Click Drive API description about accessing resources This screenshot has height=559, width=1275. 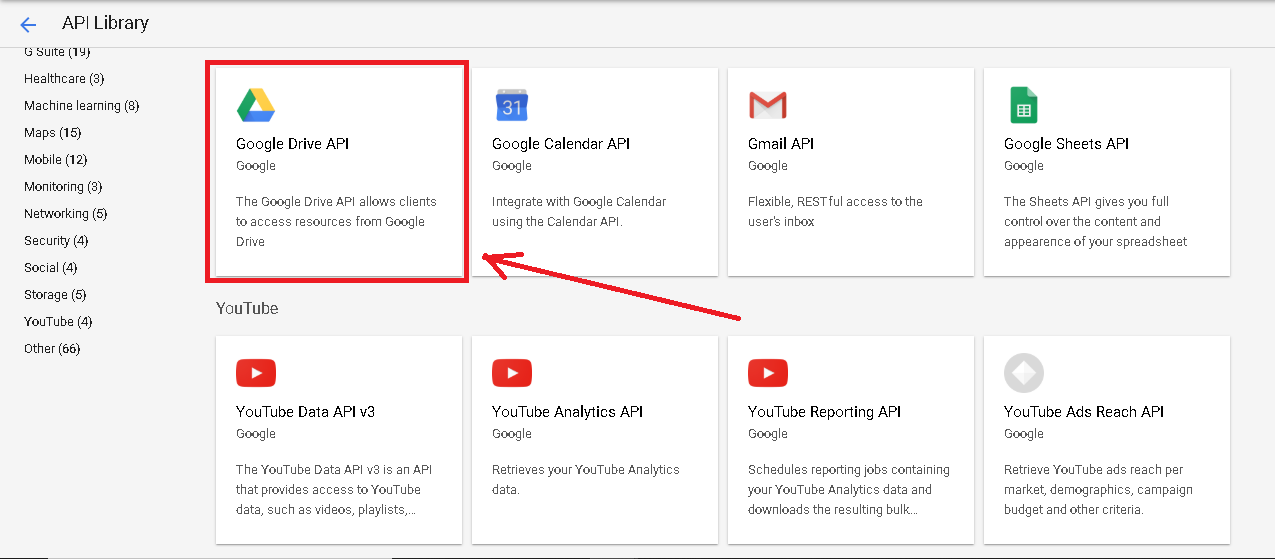[336, 222]
